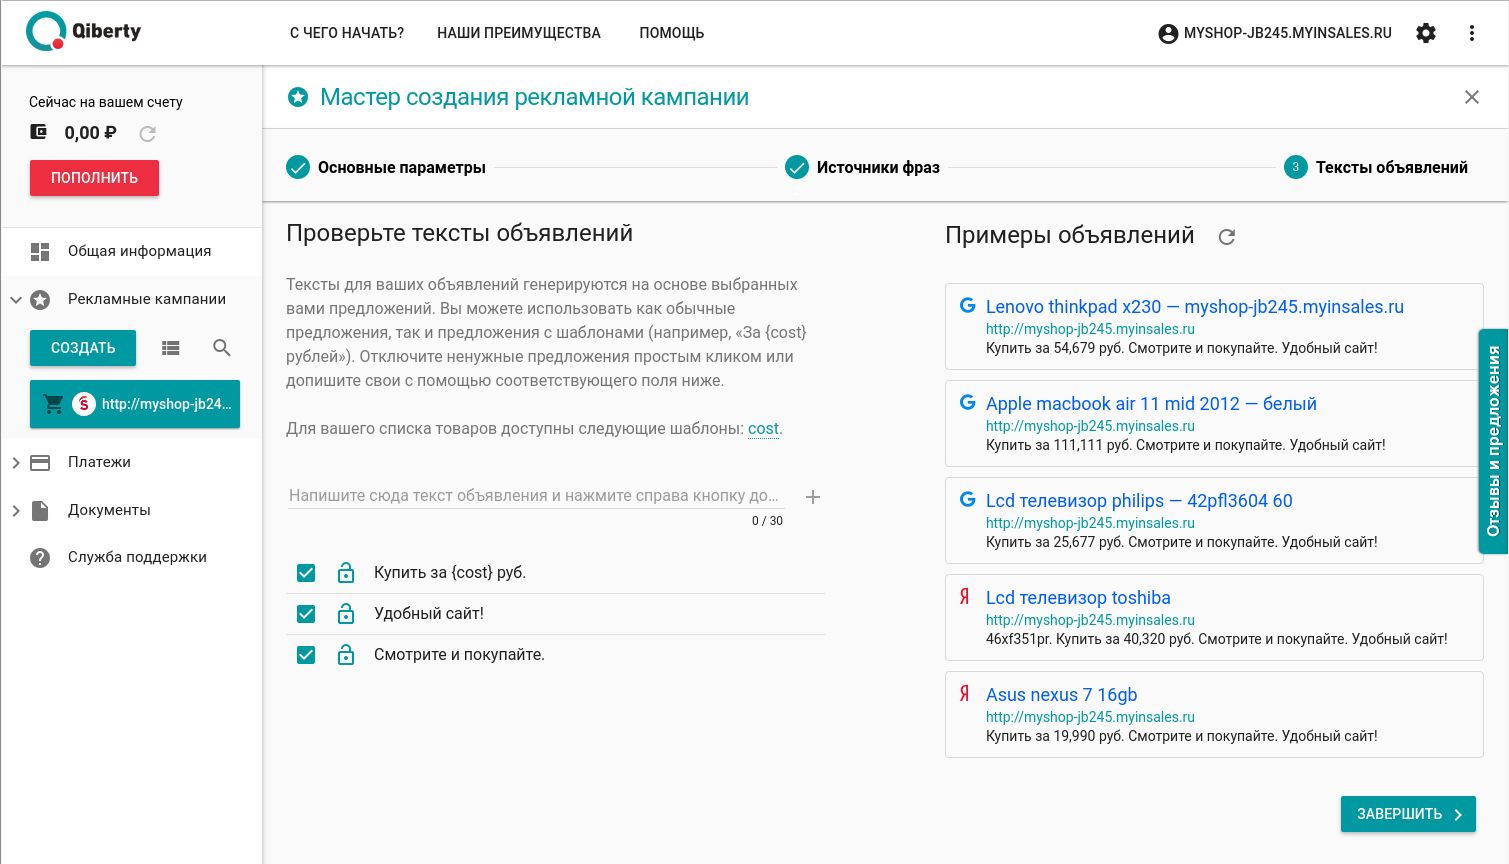
Task: Close the campaign creation wizard
Action: pyautogui.click(x=1472, y=97)
